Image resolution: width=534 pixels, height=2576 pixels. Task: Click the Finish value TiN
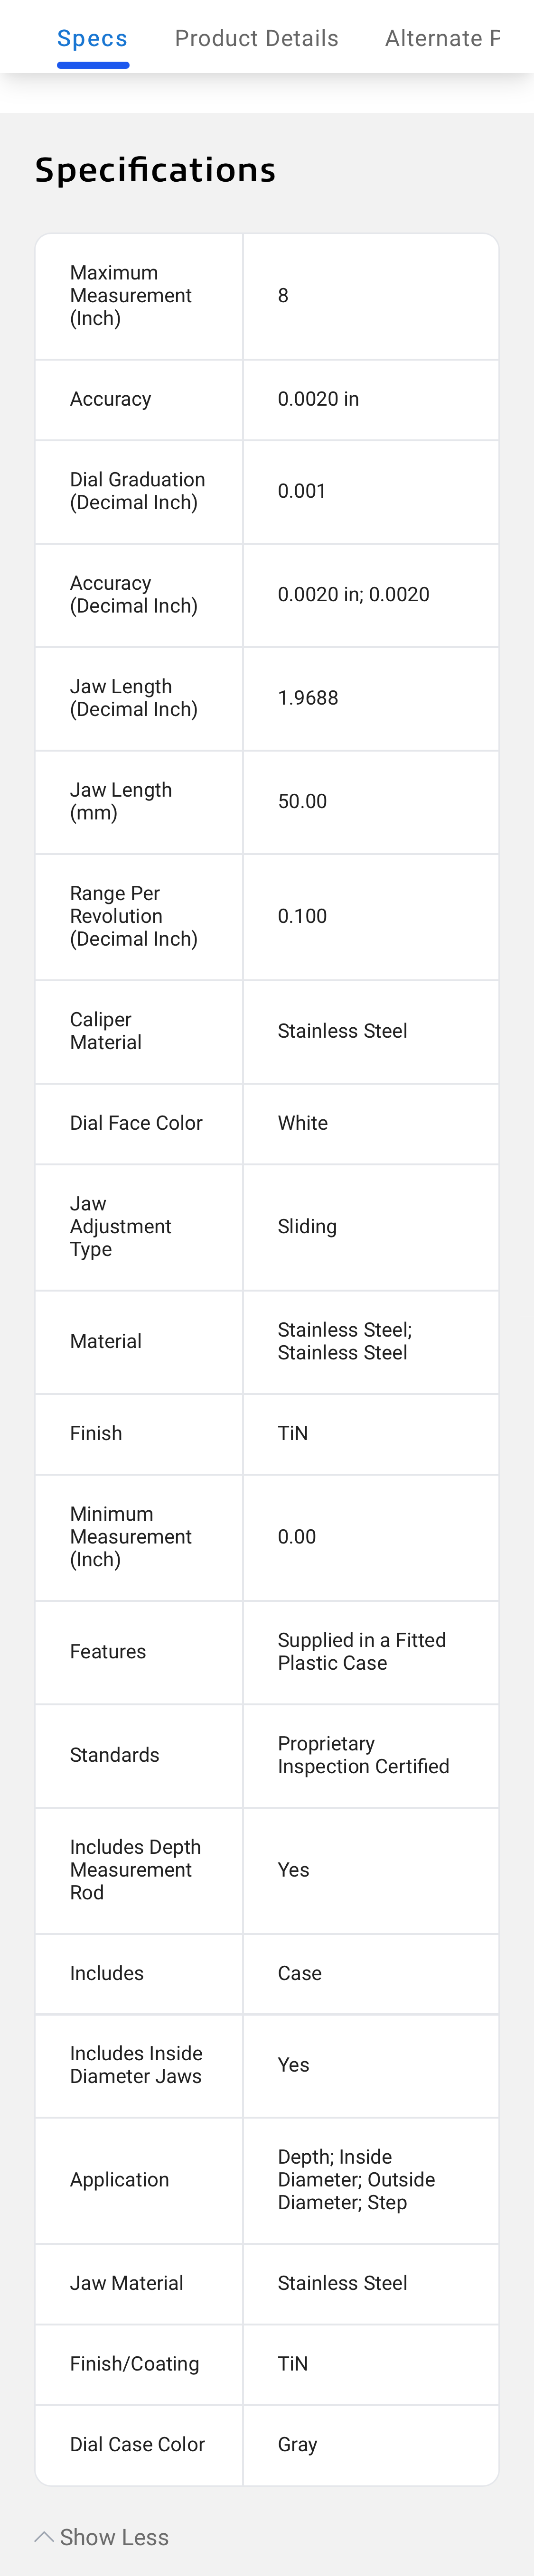point(292,1434)
